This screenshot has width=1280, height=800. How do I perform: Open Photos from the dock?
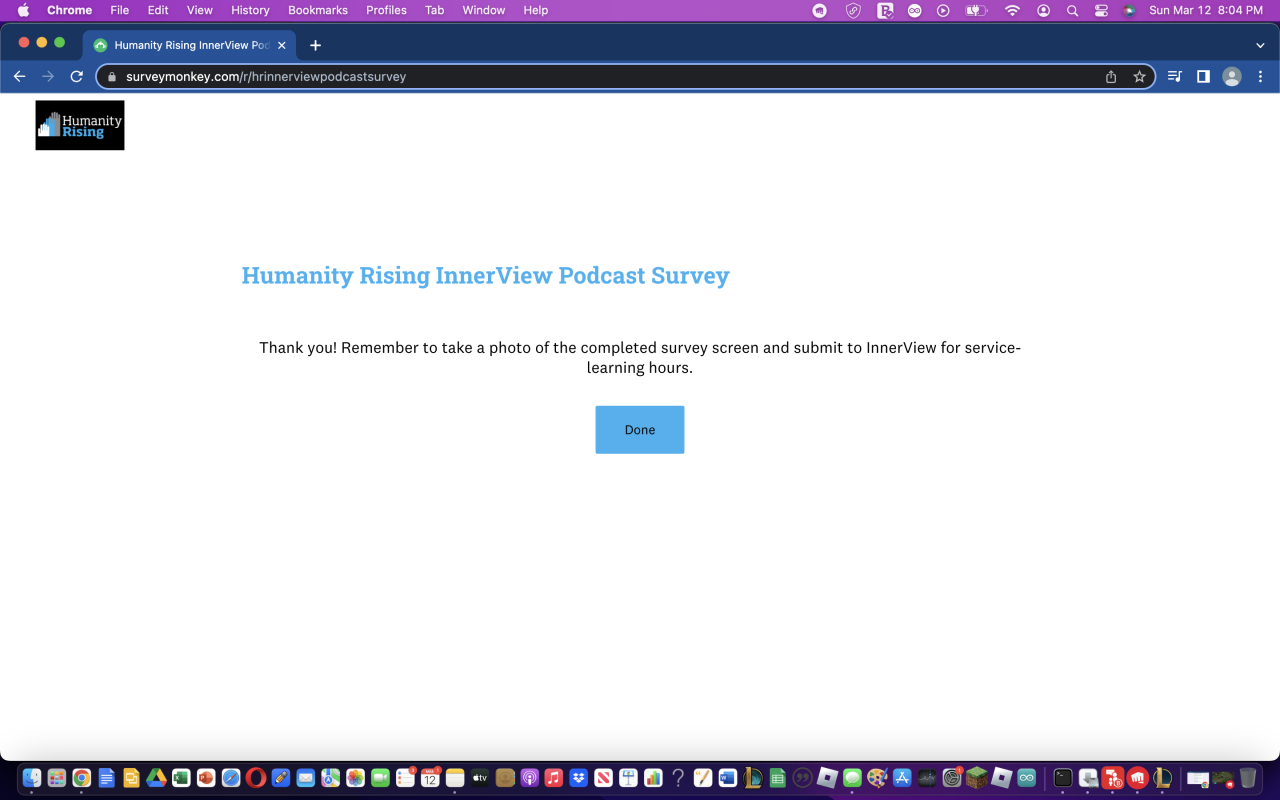355,778
